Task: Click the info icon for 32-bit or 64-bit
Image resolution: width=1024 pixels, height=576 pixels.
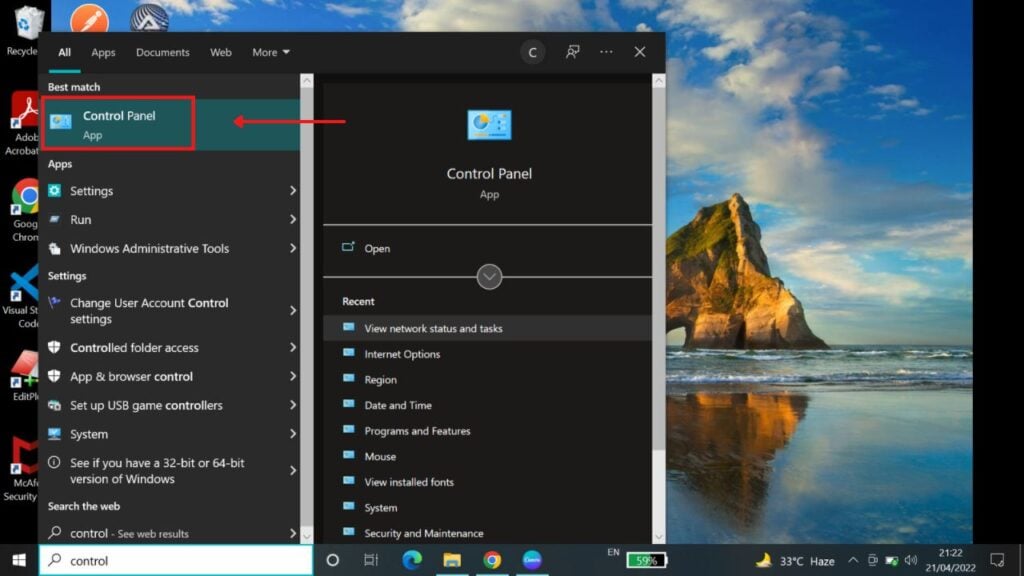Action: click(x=55, y=462)
